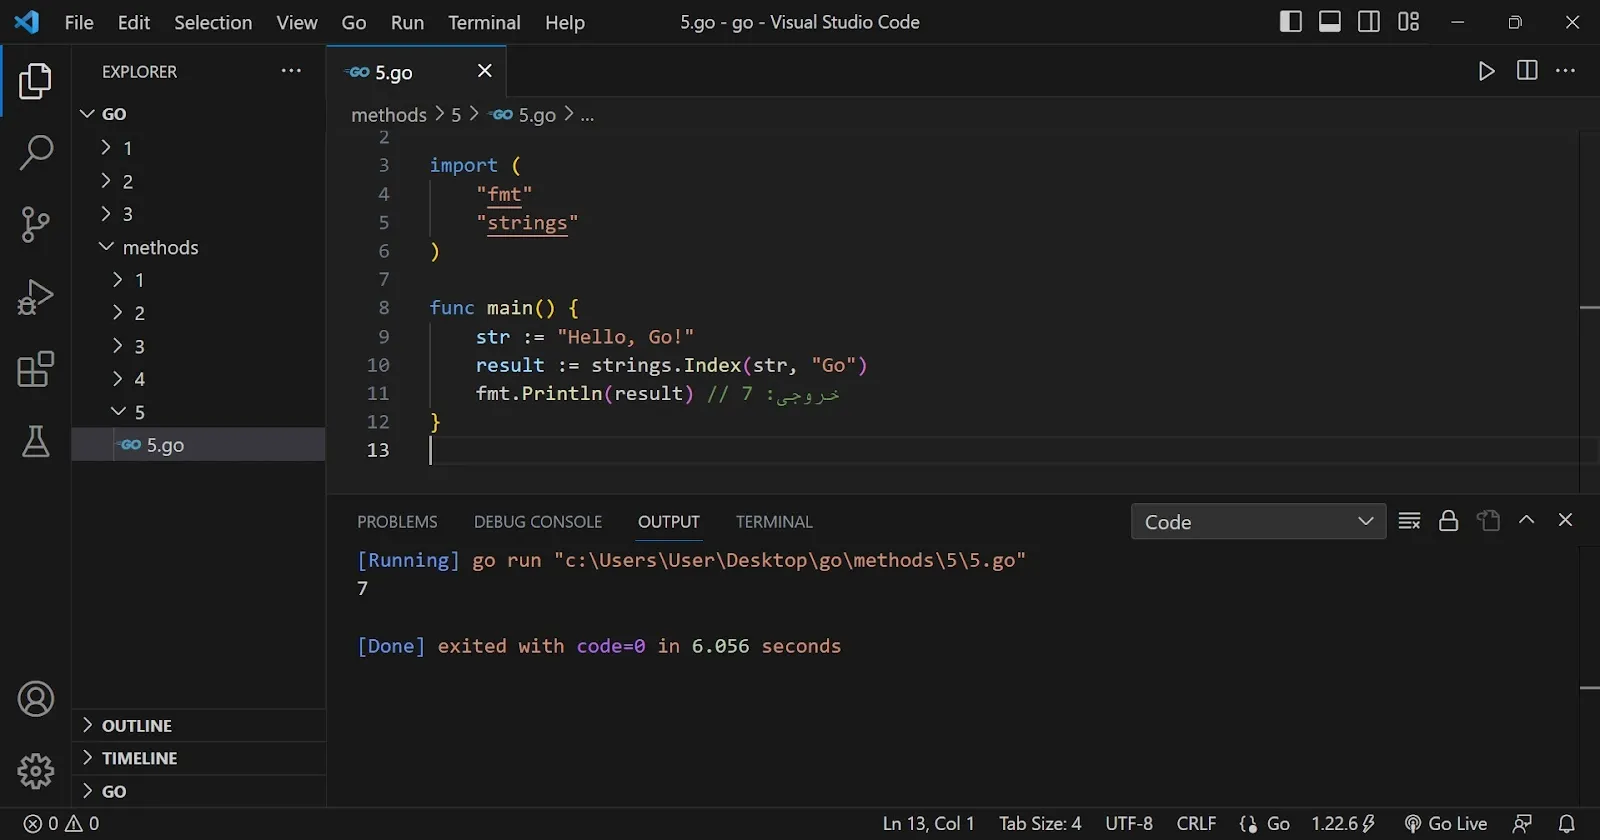This screenshot has width=1600, height=840.
Task: Open the Search view in activity bar
Action: [35, 153]
